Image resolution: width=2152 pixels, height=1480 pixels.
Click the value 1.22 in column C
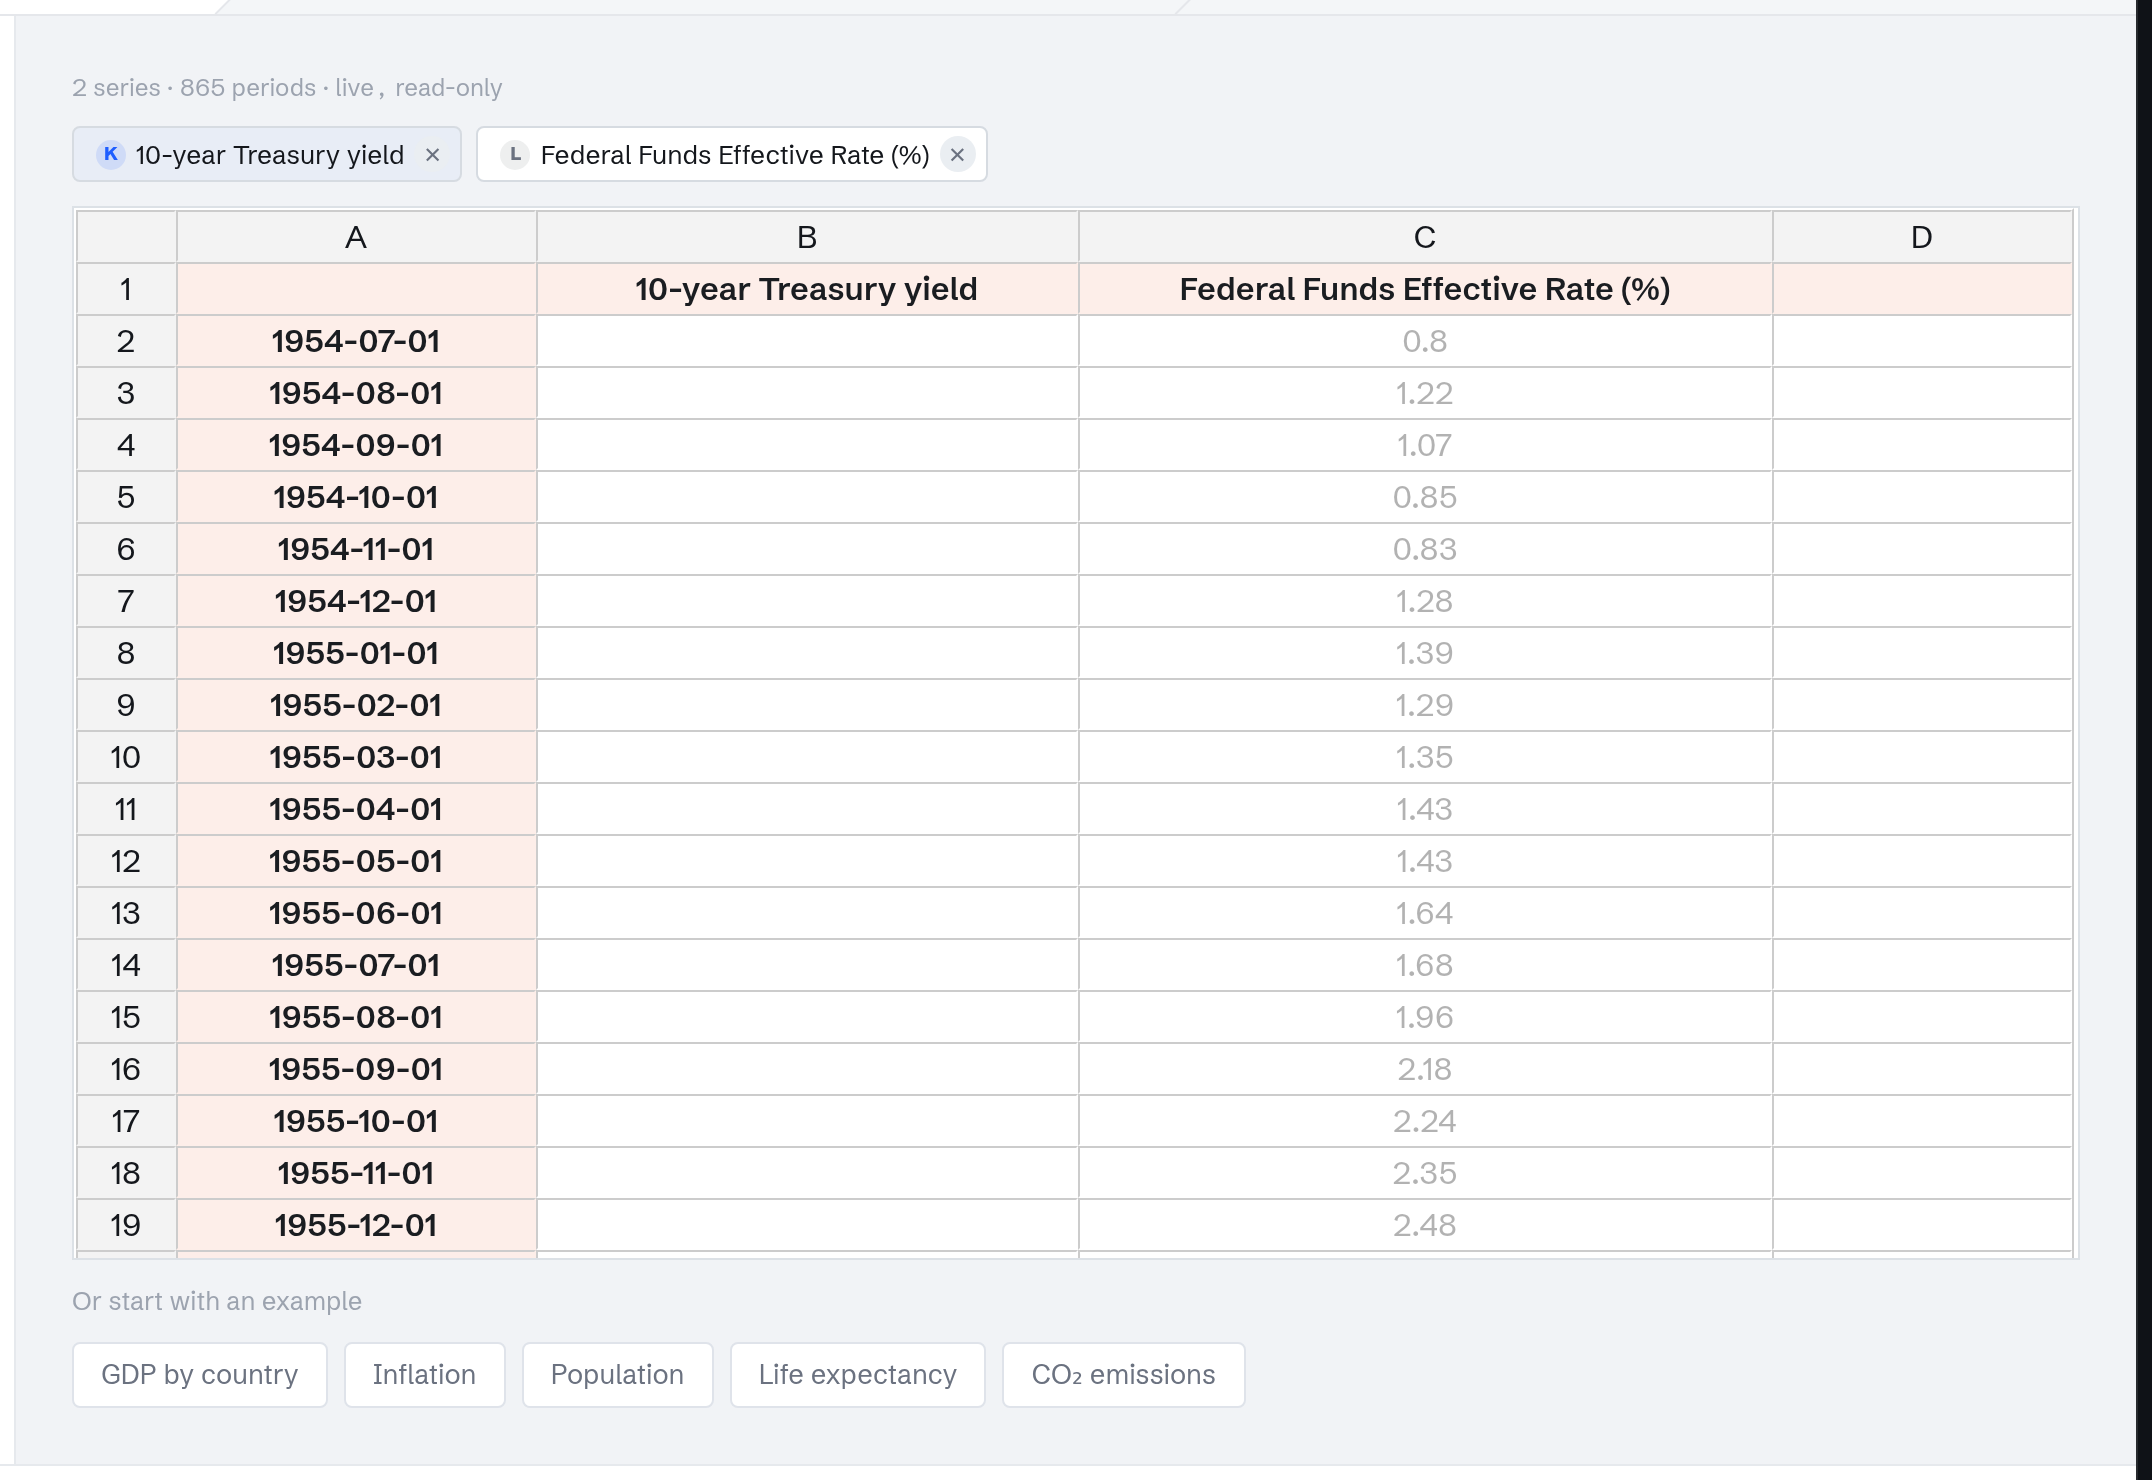[x=1425, y=393]
